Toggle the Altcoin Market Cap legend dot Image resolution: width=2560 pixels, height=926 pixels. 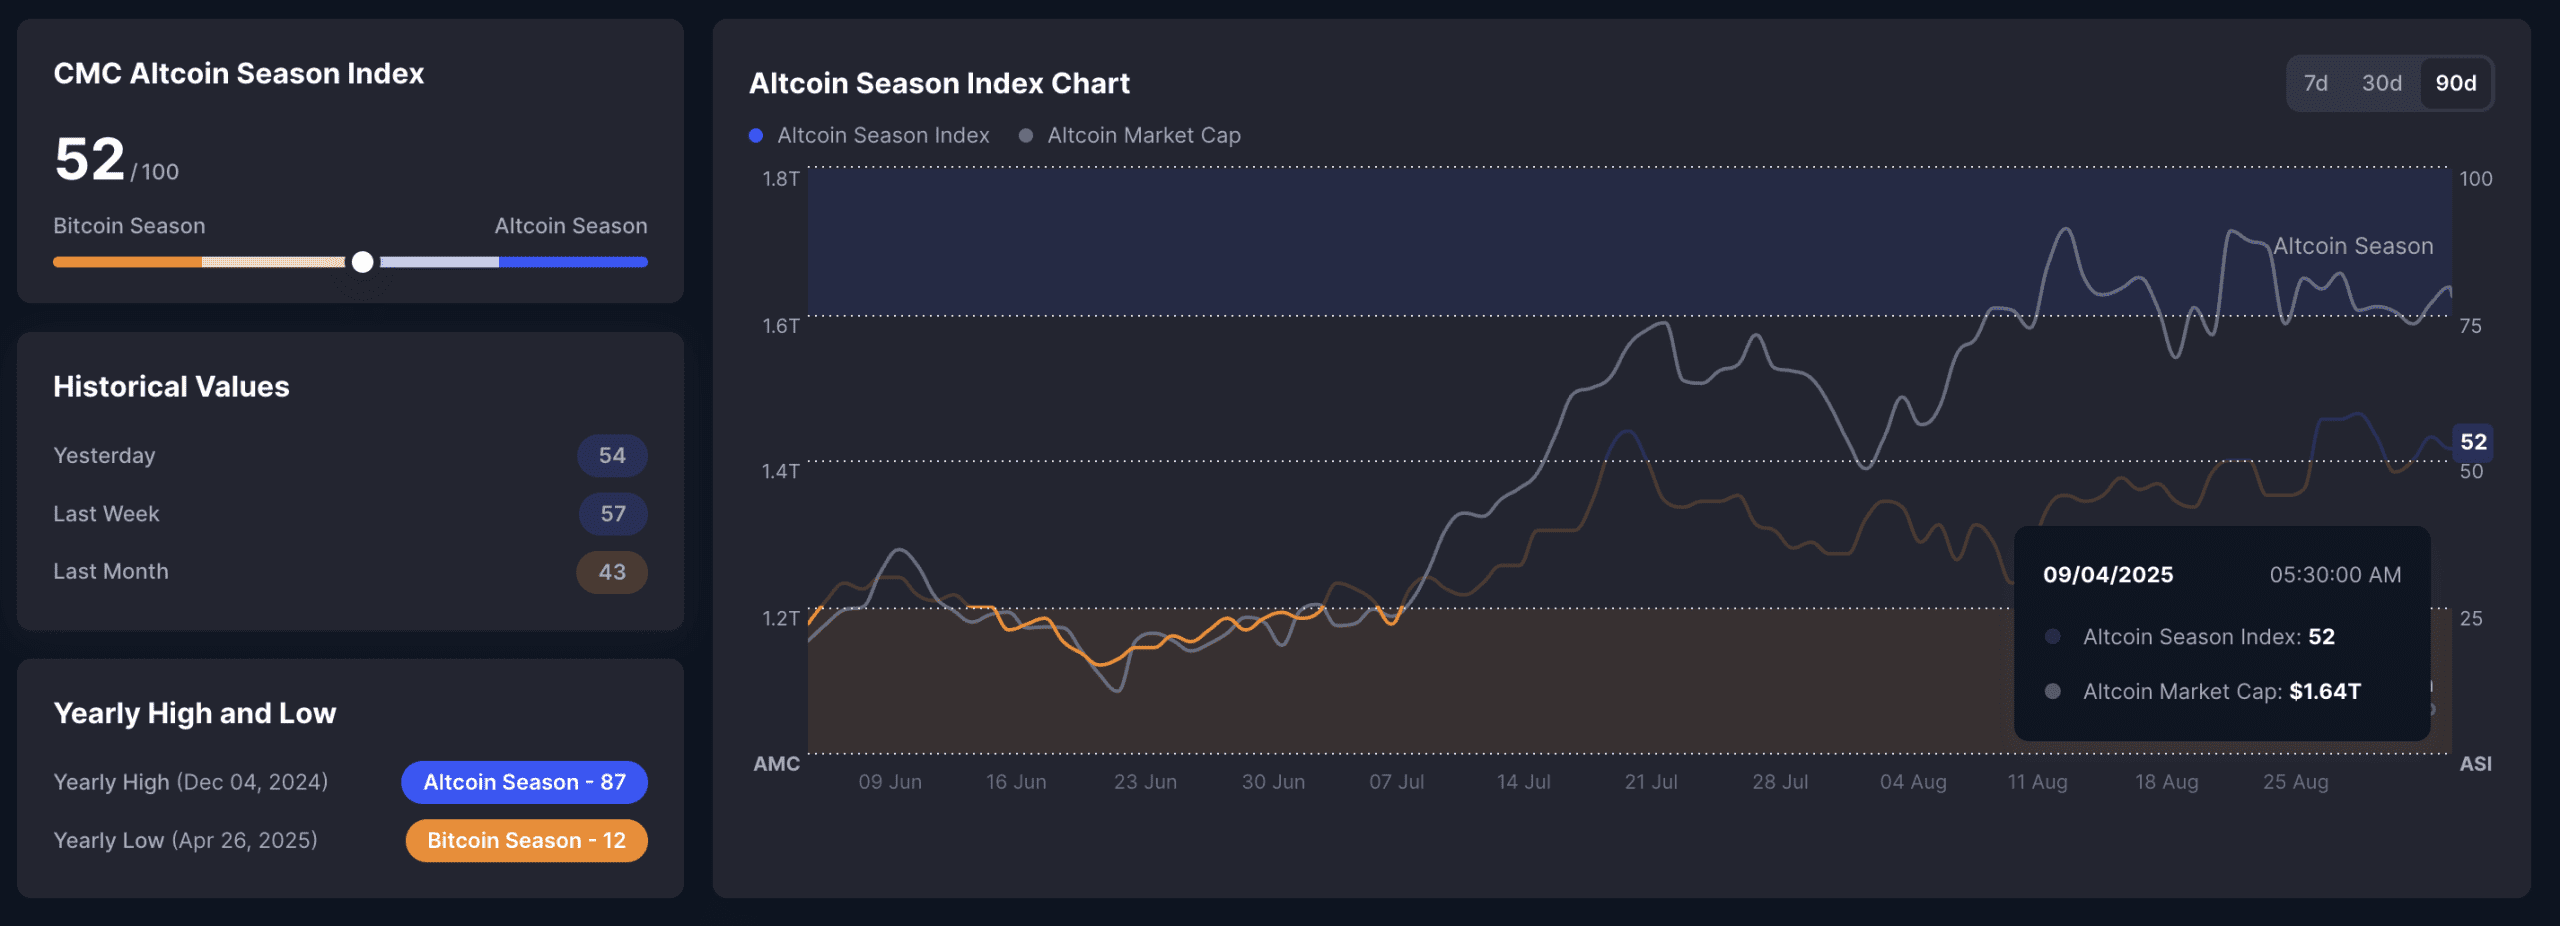click(1025, 136)
